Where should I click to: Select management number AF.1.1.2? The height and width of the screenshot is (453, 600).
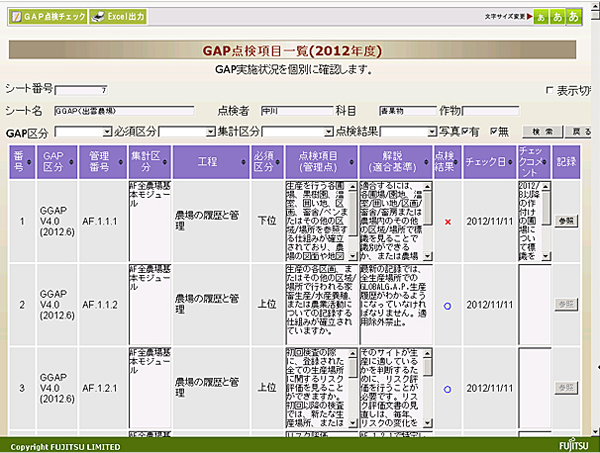(x=99, y=305)
